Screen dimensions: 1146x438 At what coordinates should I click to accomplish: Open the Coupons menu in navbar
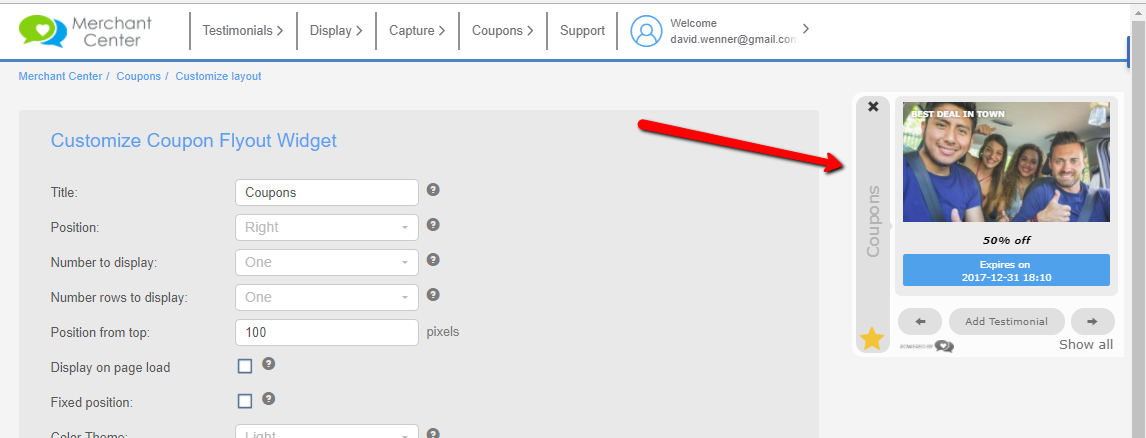[x=503, y=31]
